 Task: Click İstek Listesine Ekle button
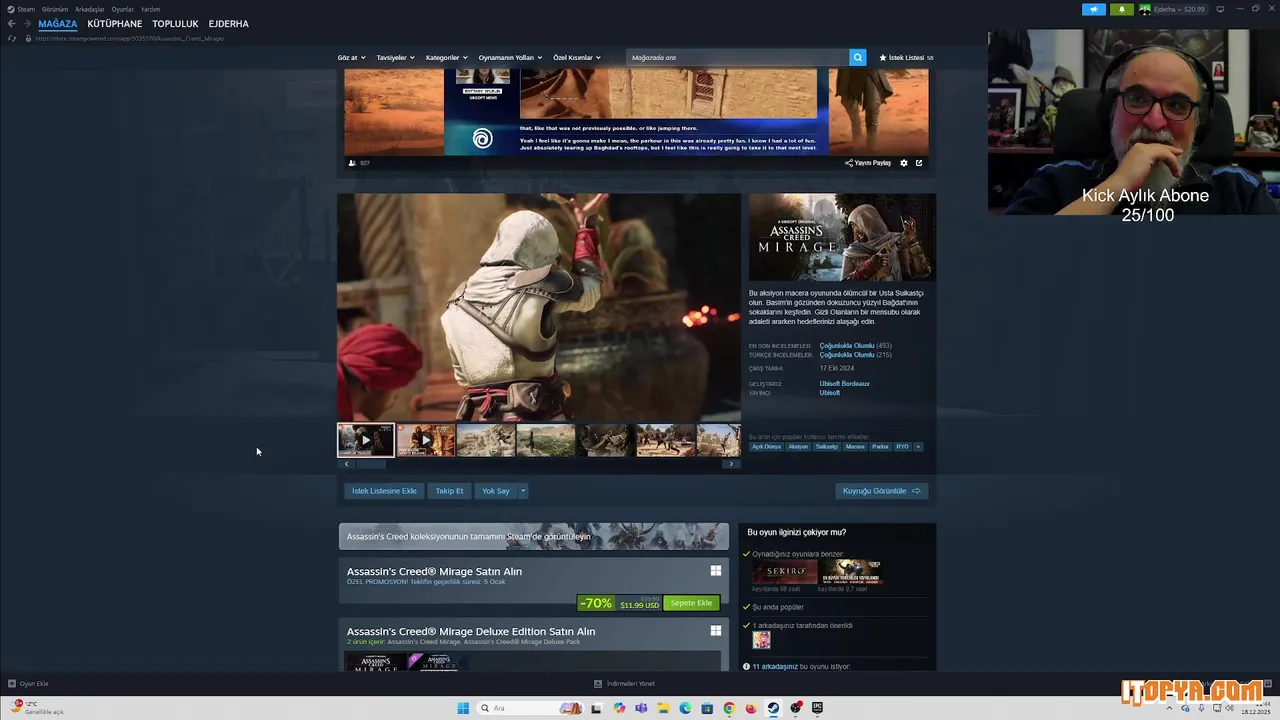(x=384, y=491)
